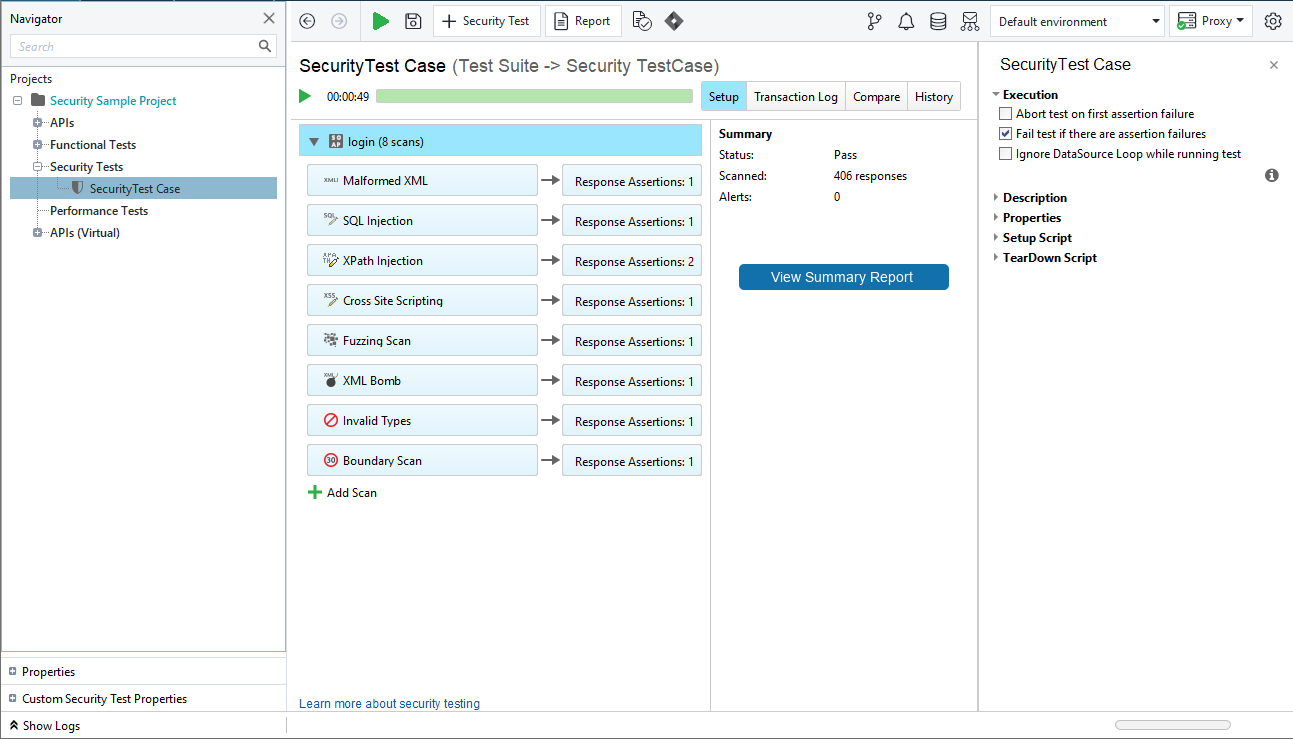The image size is (1293, 739).
Task: Click the validation/checkmark document icon in toolbar
Action: click(642, 20)
